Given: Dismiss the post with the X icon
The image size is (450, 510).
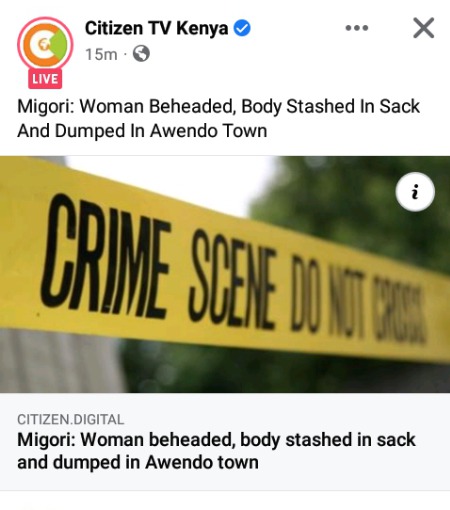Looking at the screenshot, I should click(424, 28).
